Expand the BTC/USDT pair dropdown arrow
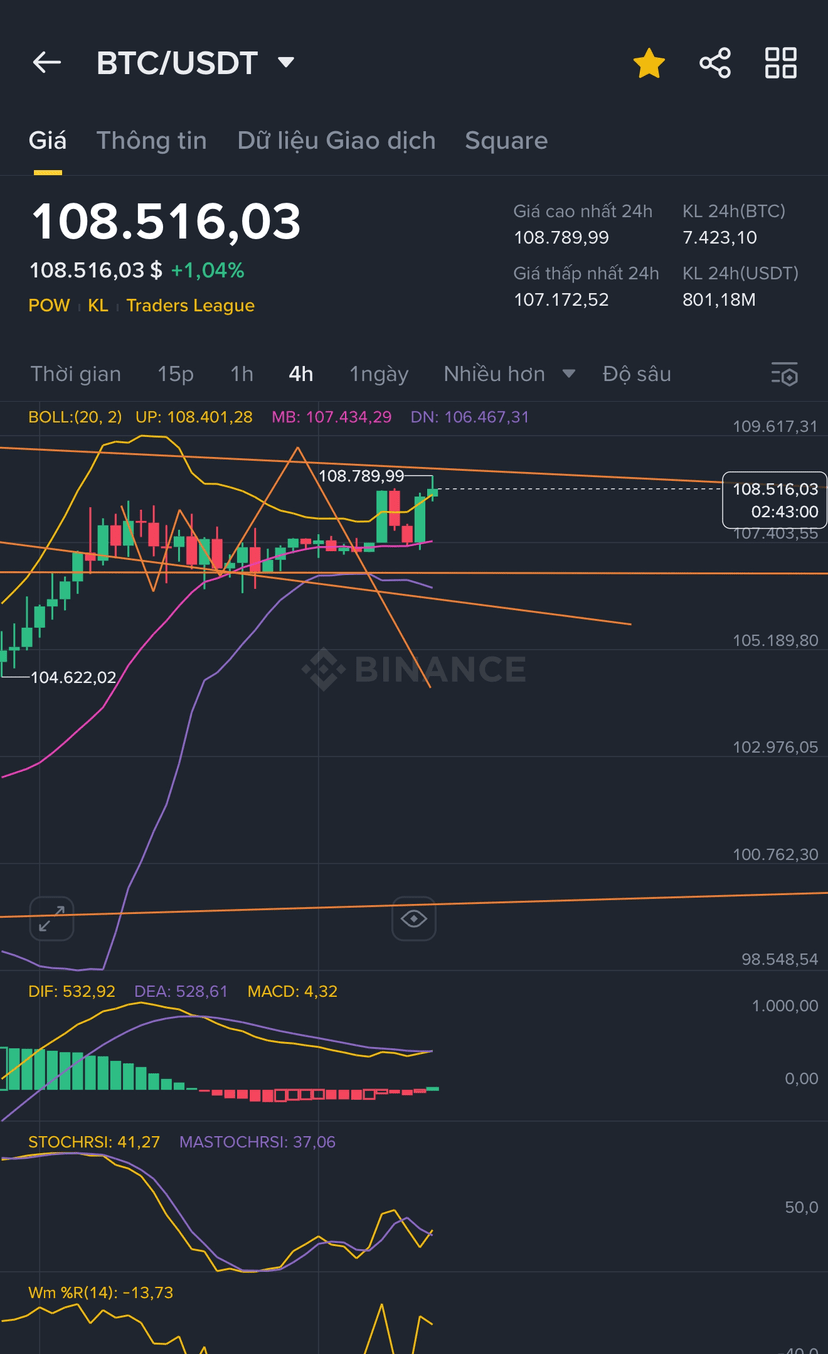Image resolution: width=828 pixels, height=1354 pixels. [286, 63]
